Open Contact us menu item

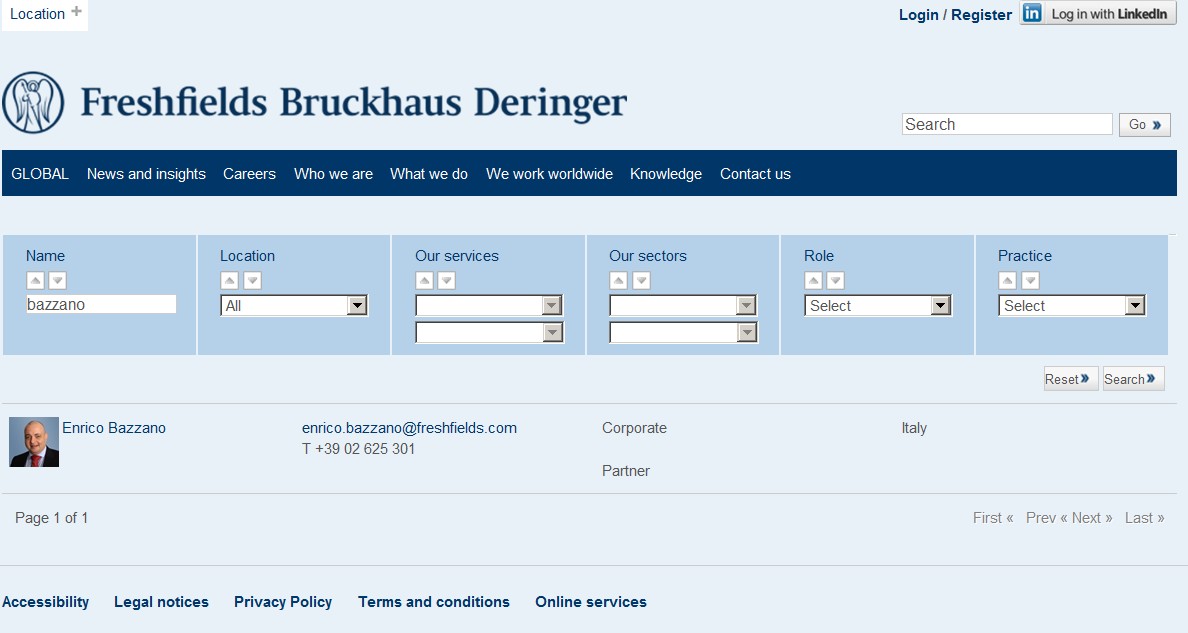pyautogui.click(x=755, y=174)
